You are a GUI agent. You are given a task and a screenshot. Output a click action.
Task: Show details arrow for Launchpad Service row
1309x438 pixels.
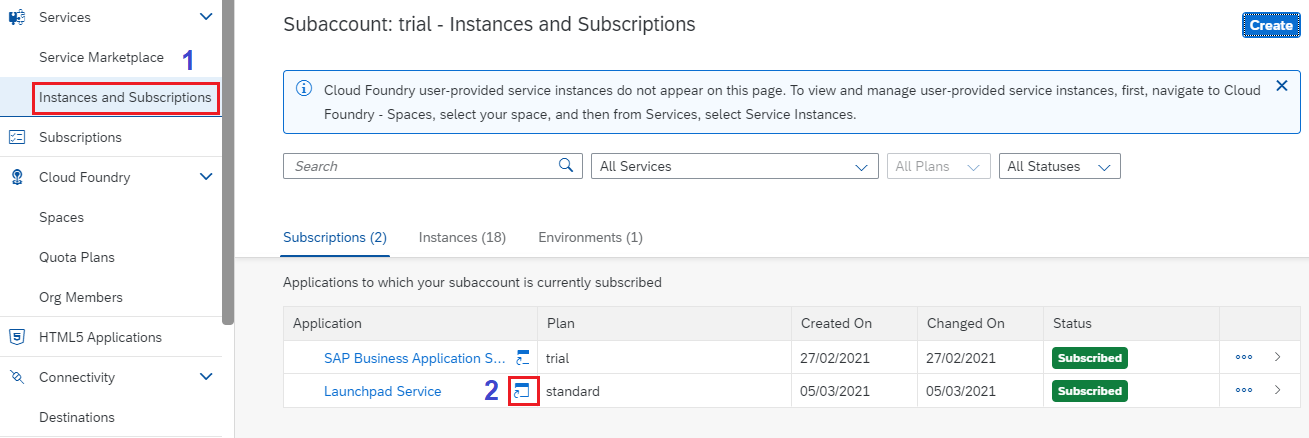1277,391
